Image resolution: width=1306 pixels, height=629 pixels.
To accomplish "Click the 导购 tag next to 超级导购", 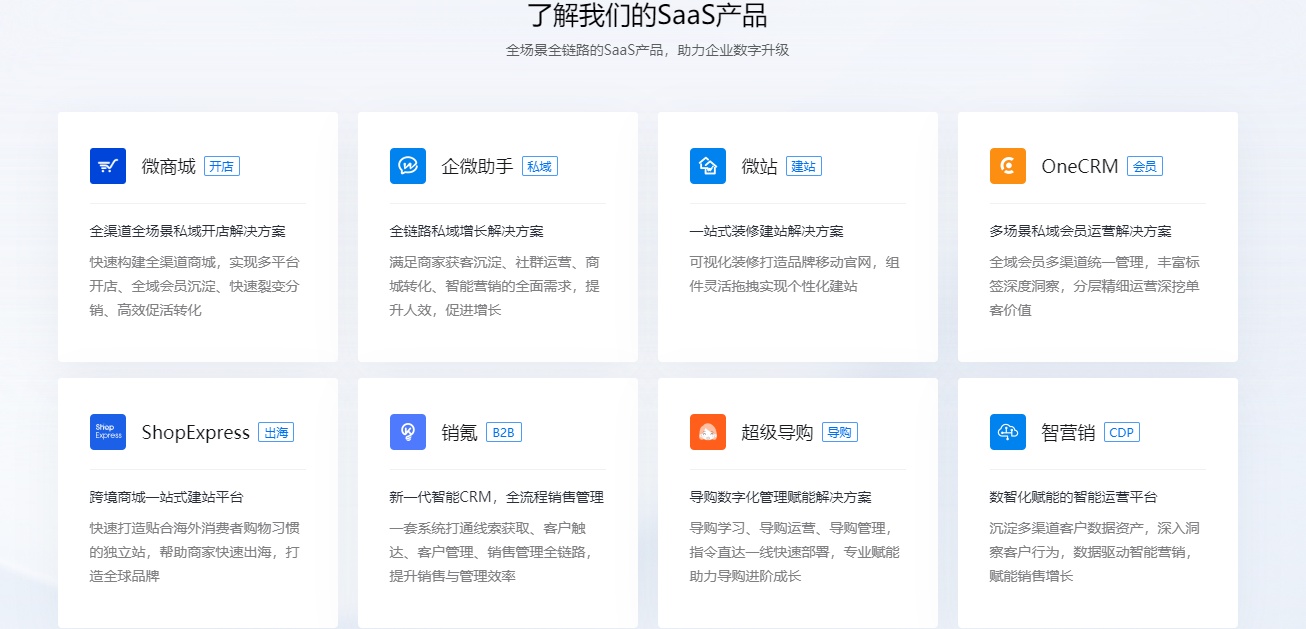I will coord(840,432).
